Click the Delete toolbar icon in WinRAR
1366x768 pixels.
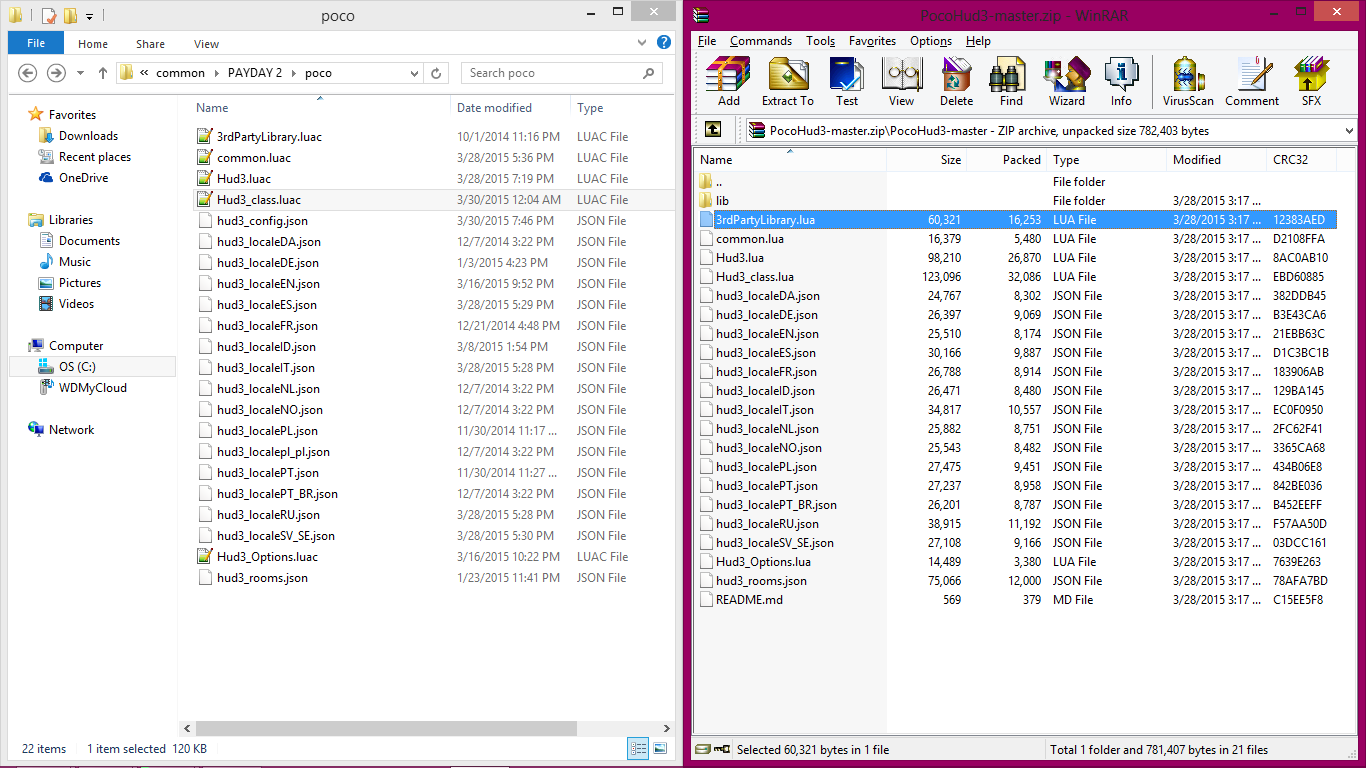point(956,81)
